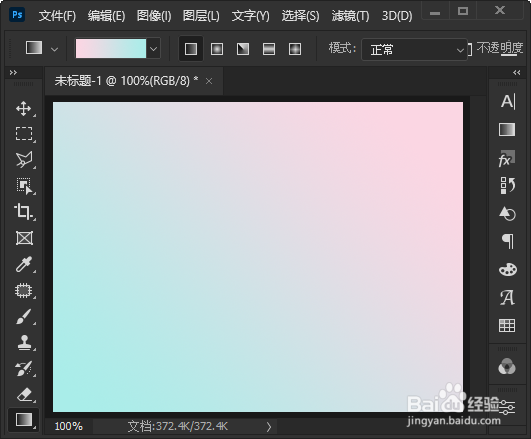Select the Move tool
This screenshot has height=439, width=531.
point(24,108)
